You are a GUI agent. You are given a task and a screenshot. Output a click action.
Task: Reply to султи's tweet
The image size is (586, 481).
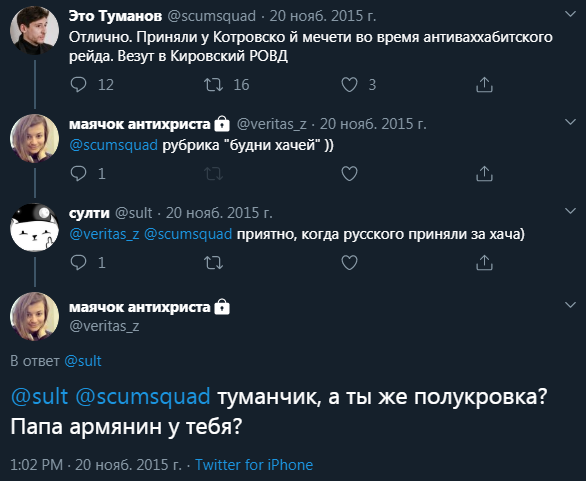click(78, 262)
